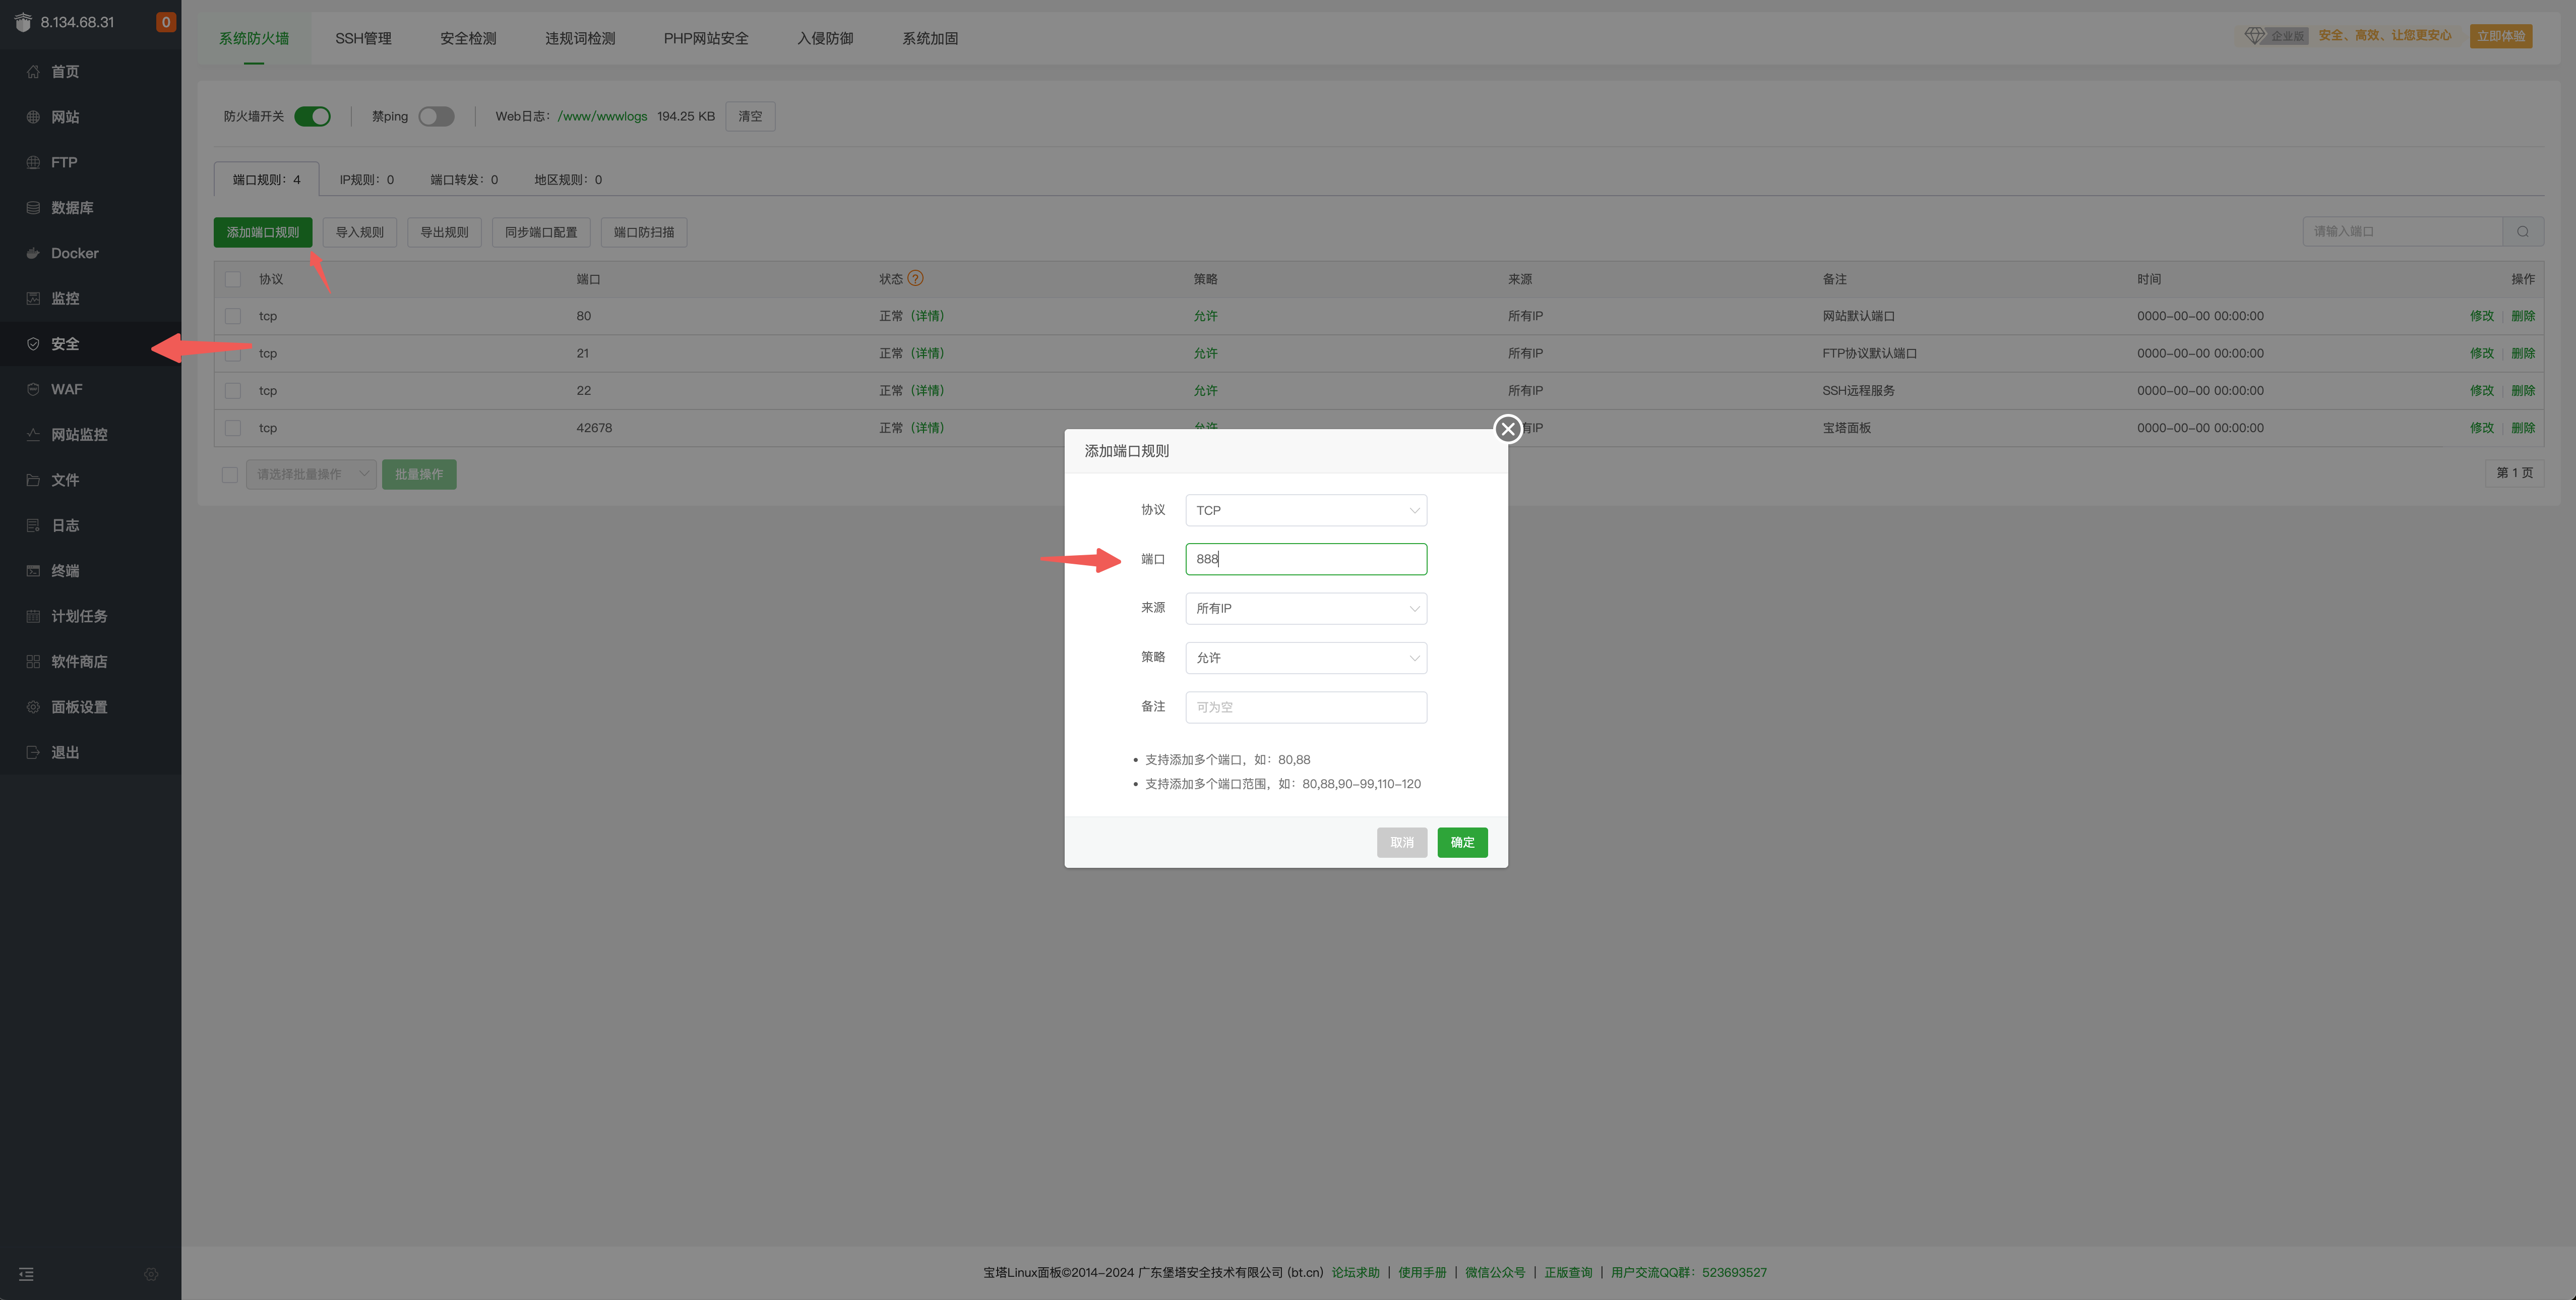Click the 网站 globe icon in sidebar

coord(33,117)
